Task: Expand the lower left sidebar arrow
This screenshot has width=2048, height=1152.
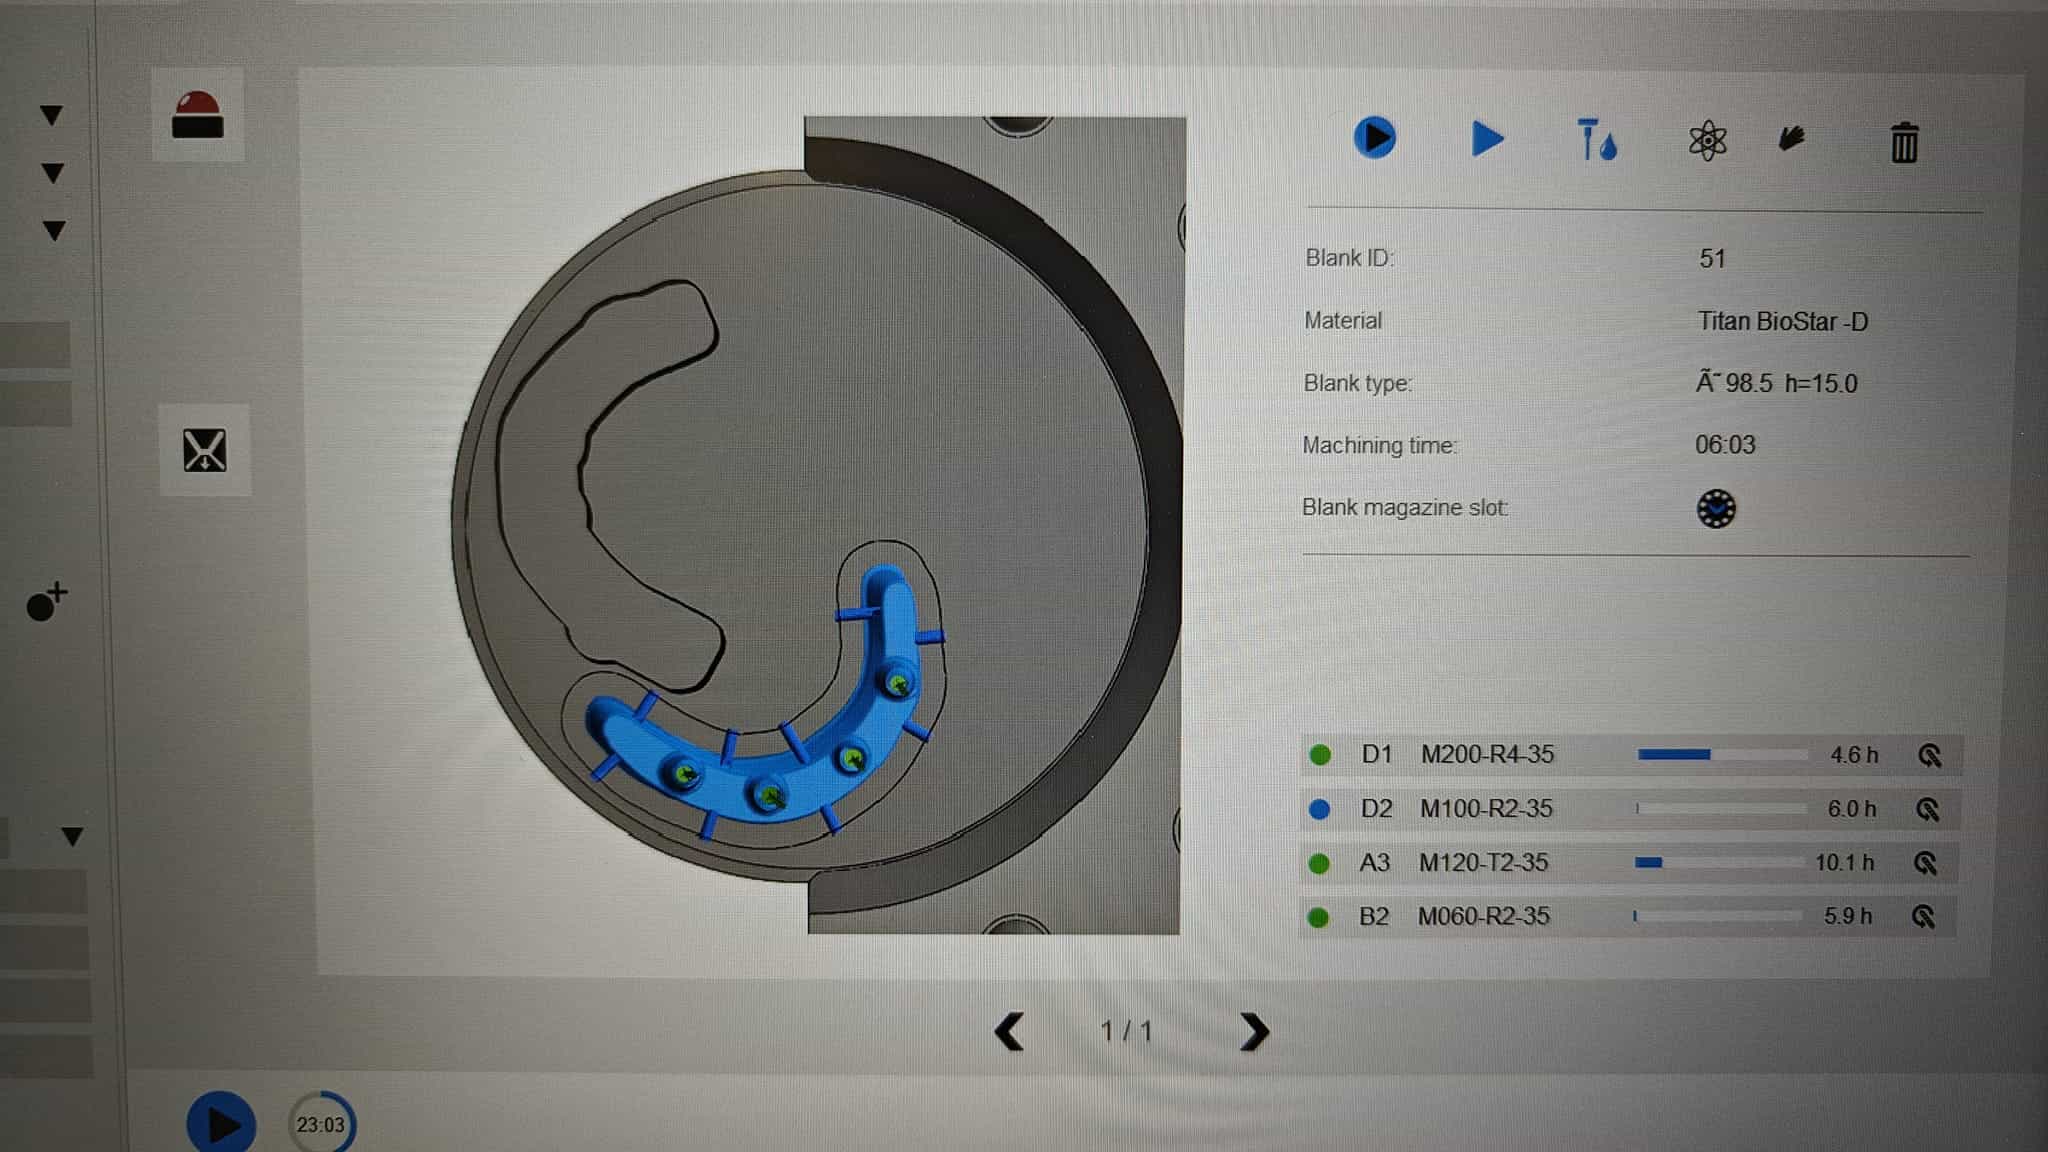Action: (x=72, y=836)
